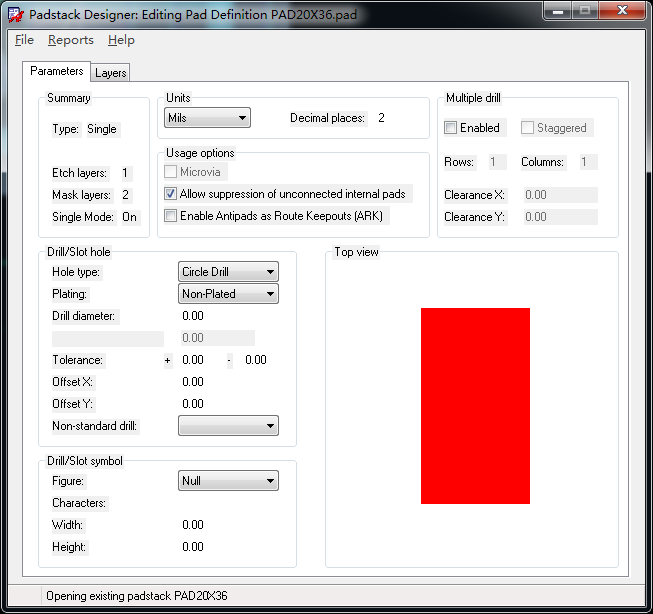This screenshot has width=653, height=614.
Task: Open the Help menu
Action: click(x=121, y=40)
